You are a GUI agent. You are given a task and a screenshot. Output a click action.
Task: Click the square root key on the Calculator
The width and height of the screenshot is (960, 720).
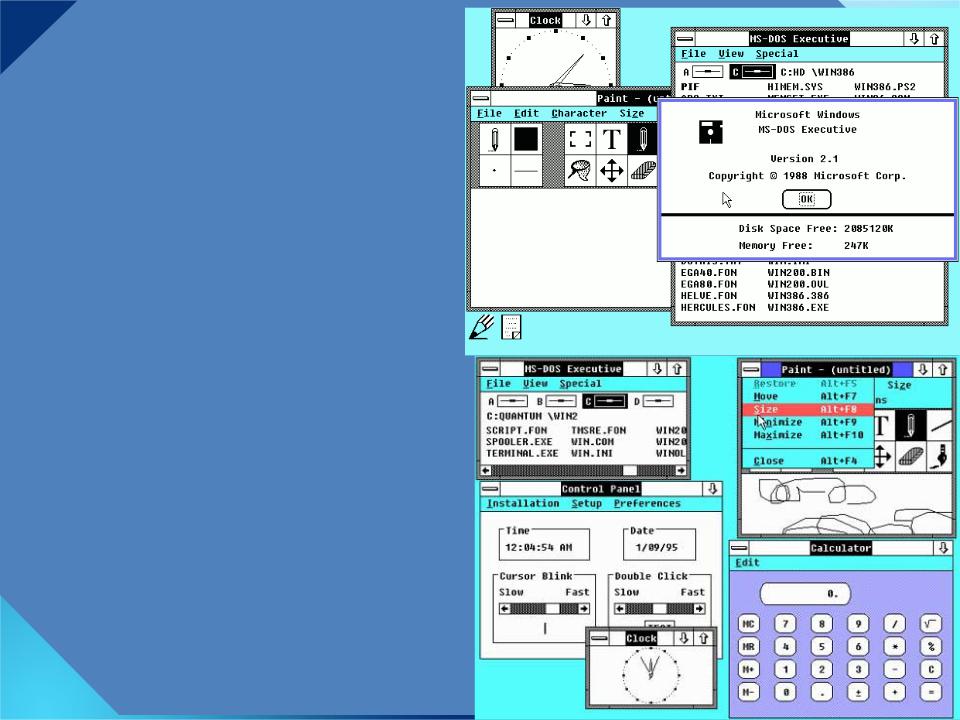(931, 624)
